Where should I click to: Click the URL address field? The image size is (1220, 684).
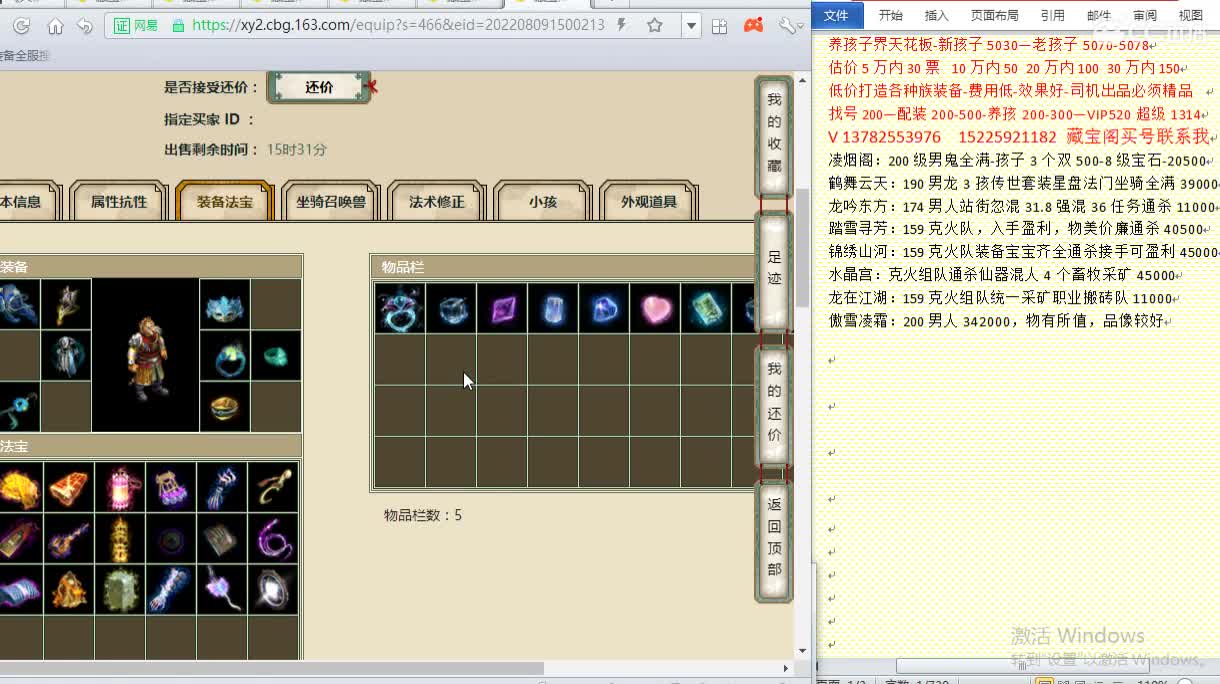tap(397, 26)
